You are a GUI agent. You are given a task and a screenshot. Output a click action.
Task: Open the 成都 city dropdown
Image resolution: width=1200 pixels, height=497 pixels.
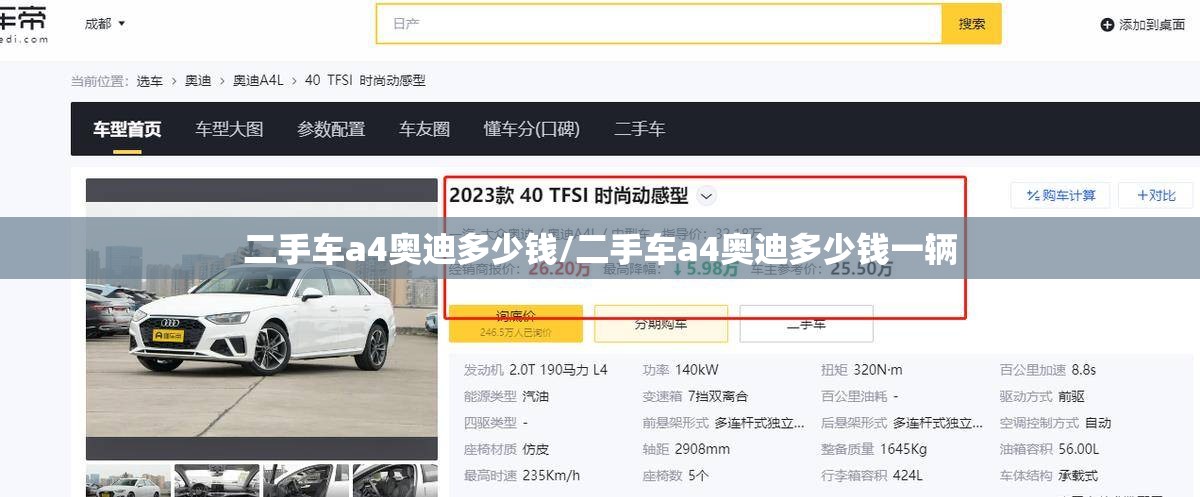[x=105, y=23]
